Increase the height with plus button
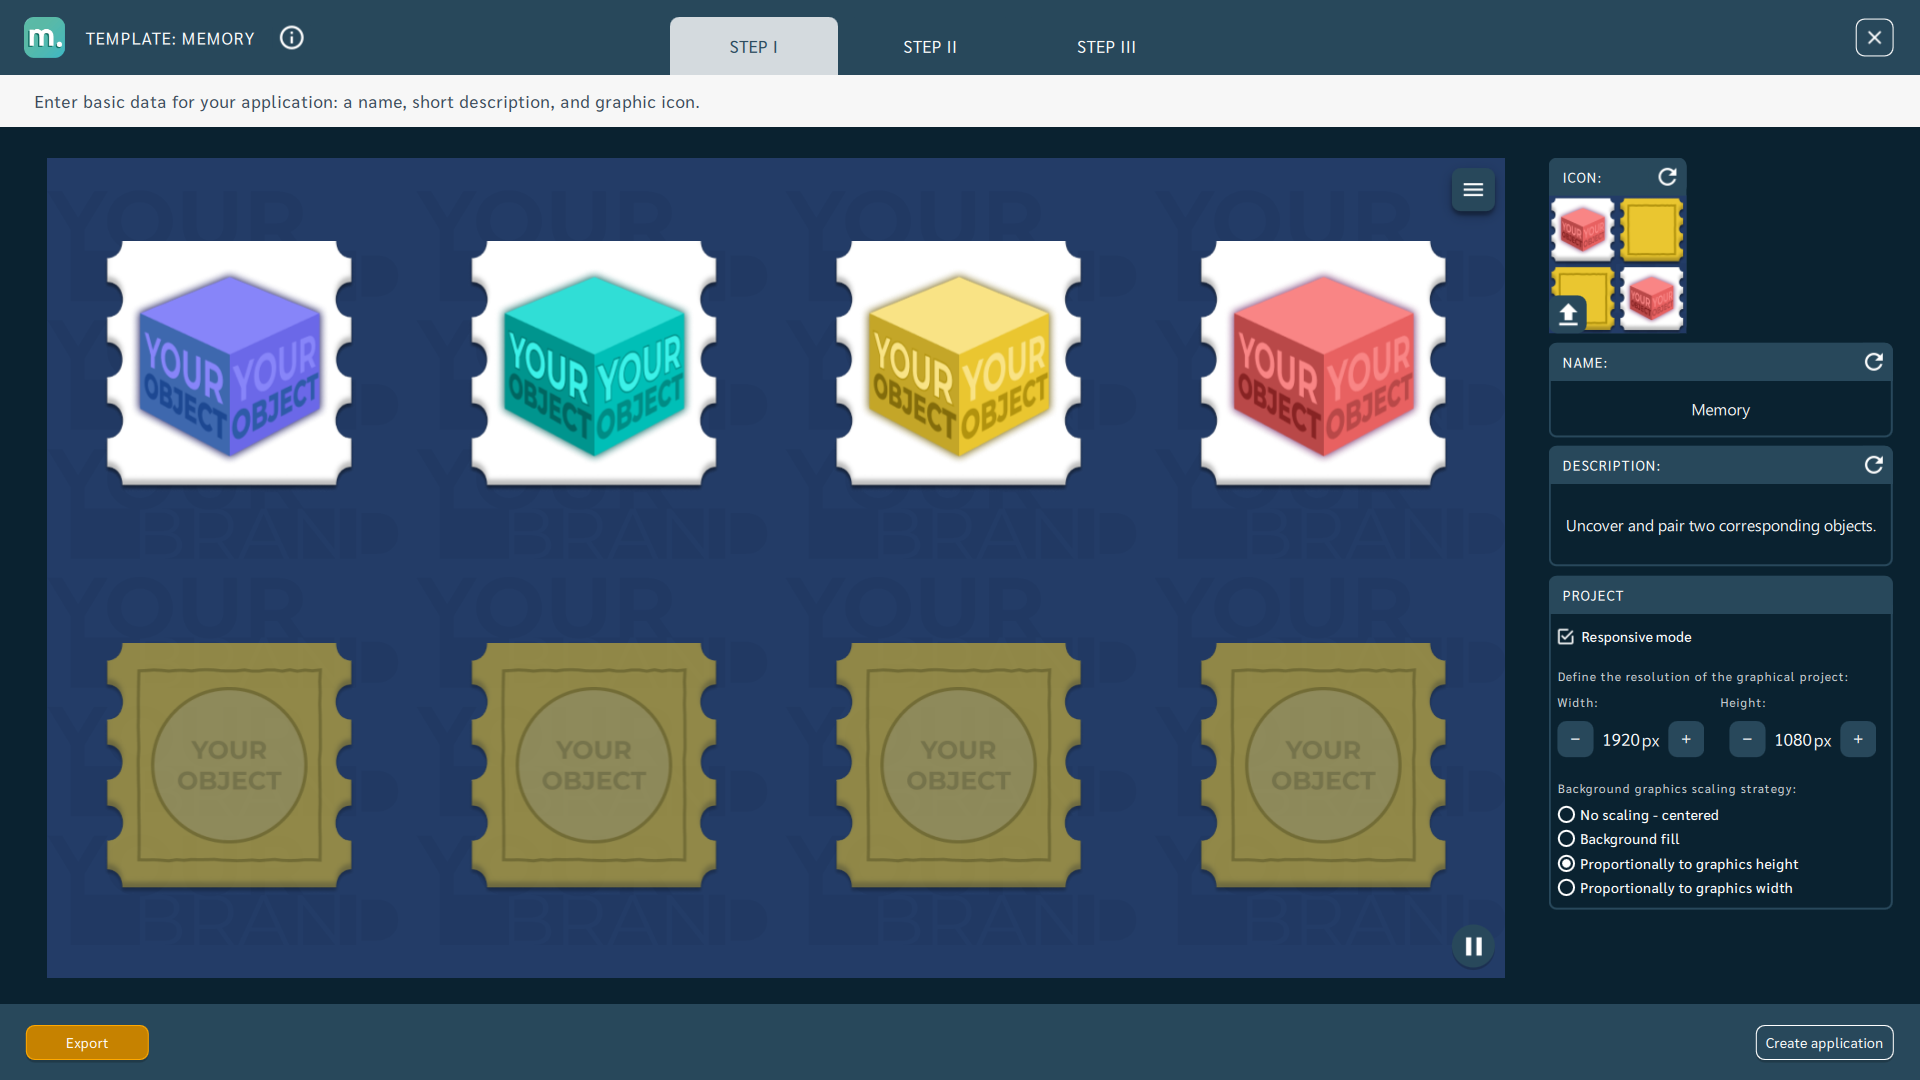 pos(1858,740)
